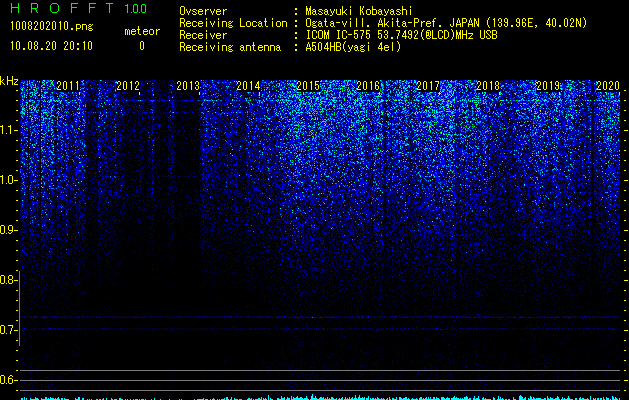
Task: Select observer name Masayuki Kobayashi
Action: [x=359, y=11]
